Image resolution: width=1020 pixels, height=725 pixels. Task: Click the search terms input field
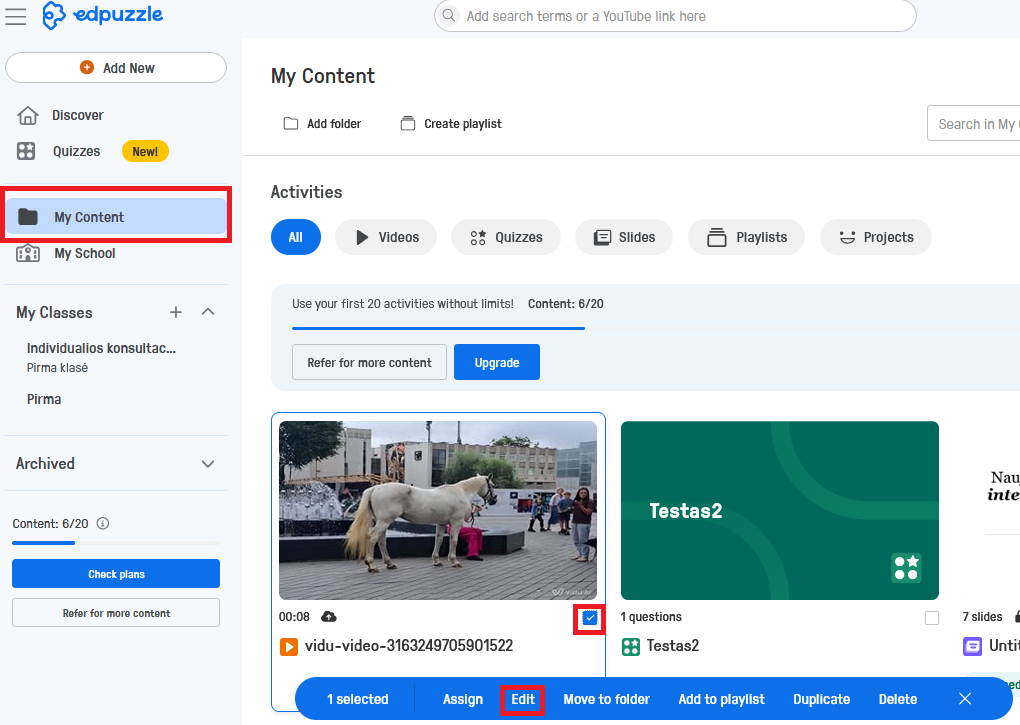680,16
